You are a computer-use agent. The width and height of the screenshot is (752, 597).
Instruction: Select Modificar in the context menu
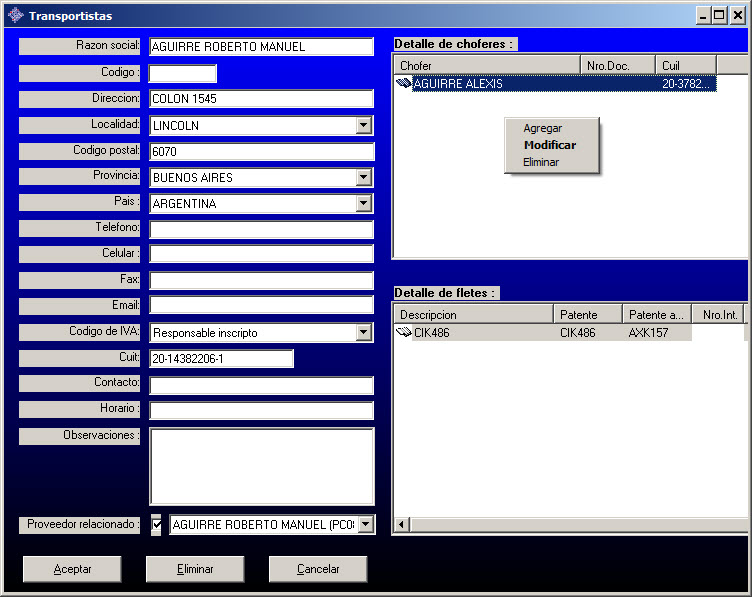[550, 145]
